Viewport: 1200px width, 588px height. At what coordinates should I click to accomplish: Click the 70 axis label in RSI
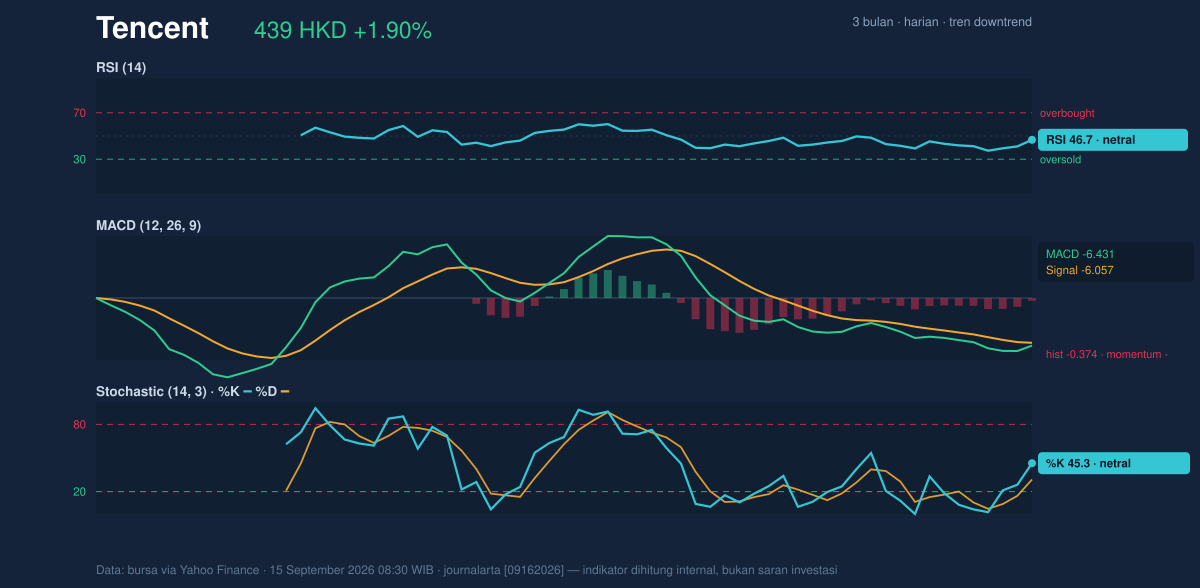pos(79,113)
